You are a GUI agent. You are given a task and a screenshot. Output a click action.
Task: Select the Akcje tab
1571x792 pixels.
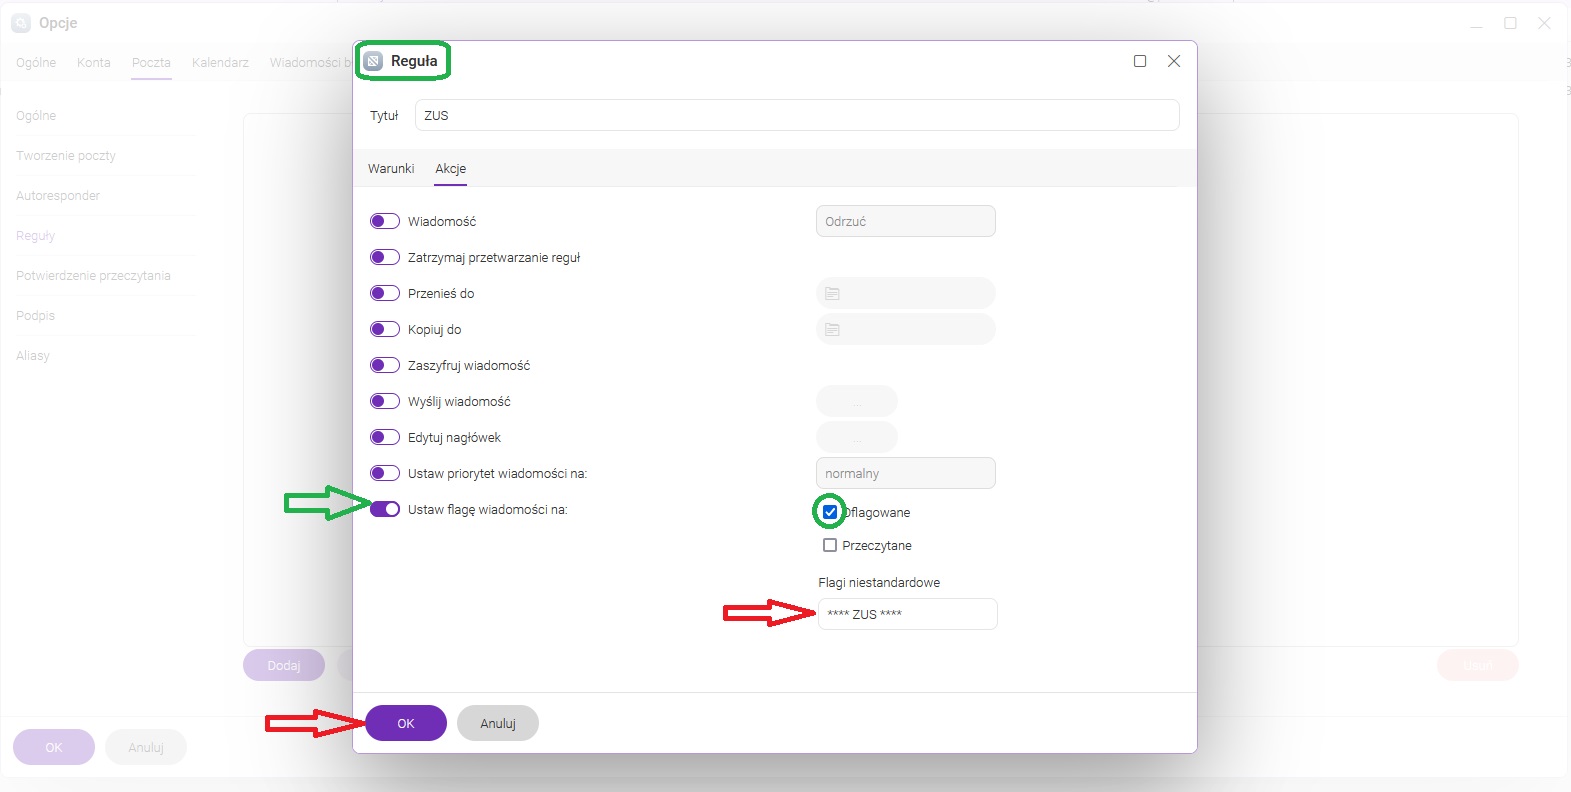[450, 168]
